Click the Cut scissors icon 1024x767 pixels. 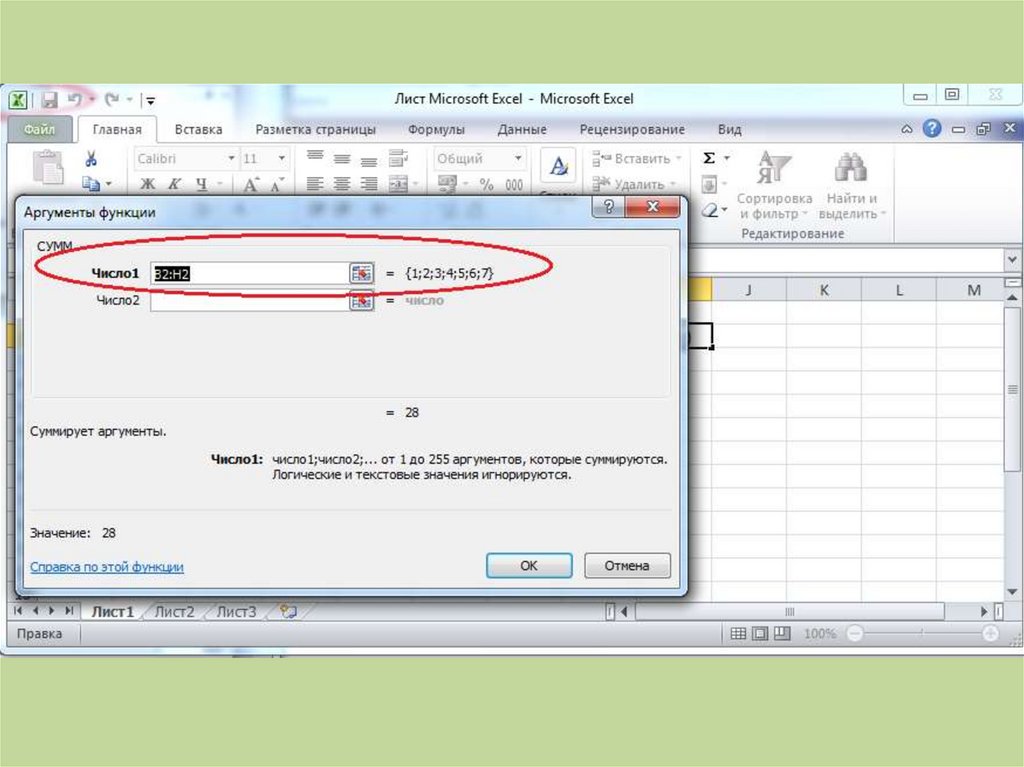click(x=91, y=159)
